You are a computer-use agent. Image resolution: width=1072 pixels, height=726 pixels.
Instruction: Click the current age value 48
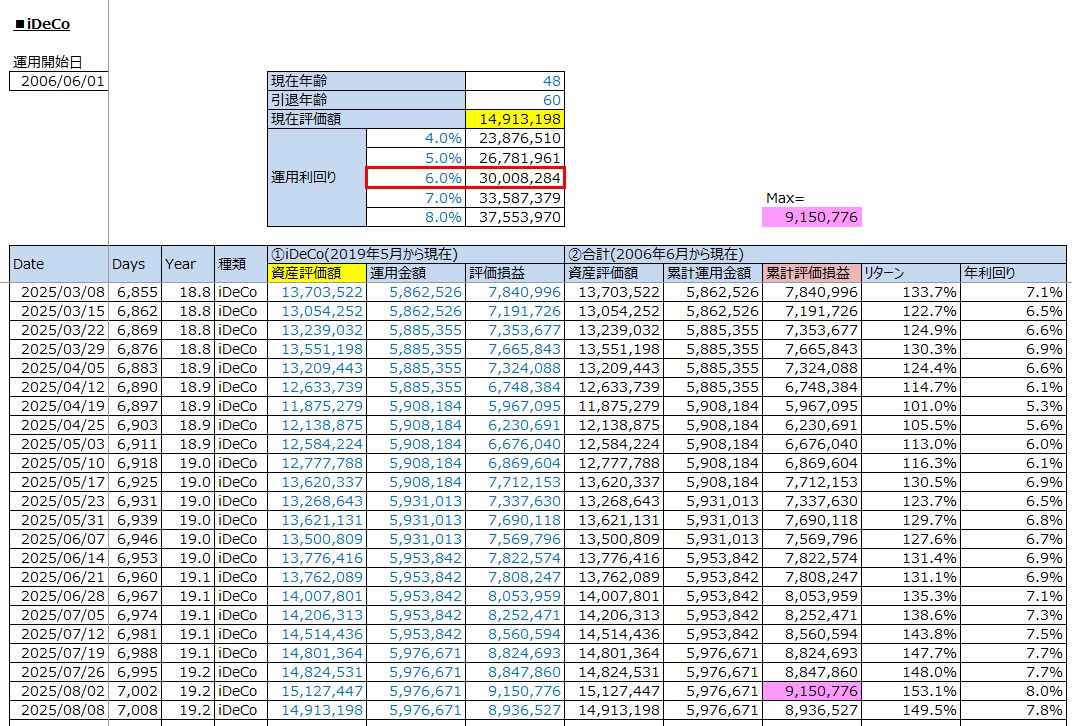(515, 81)
